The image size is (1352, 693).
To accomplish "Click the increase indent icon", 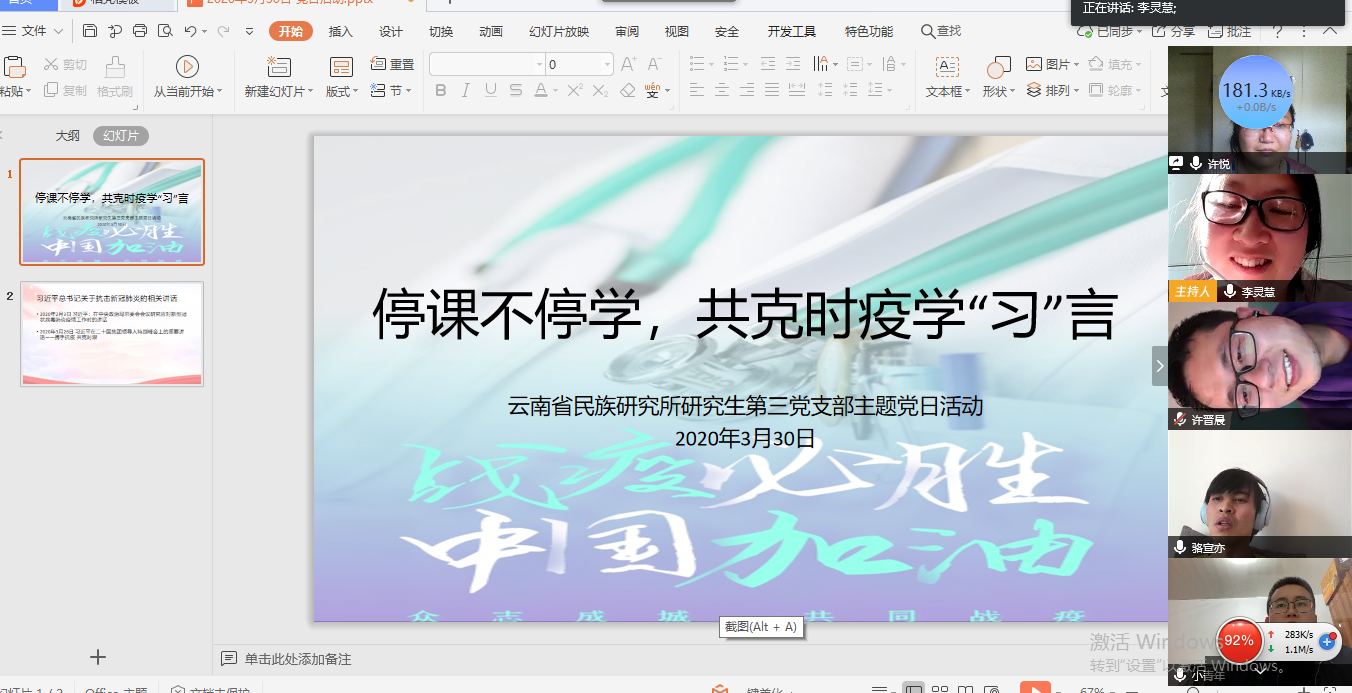I will pos(791,64).
